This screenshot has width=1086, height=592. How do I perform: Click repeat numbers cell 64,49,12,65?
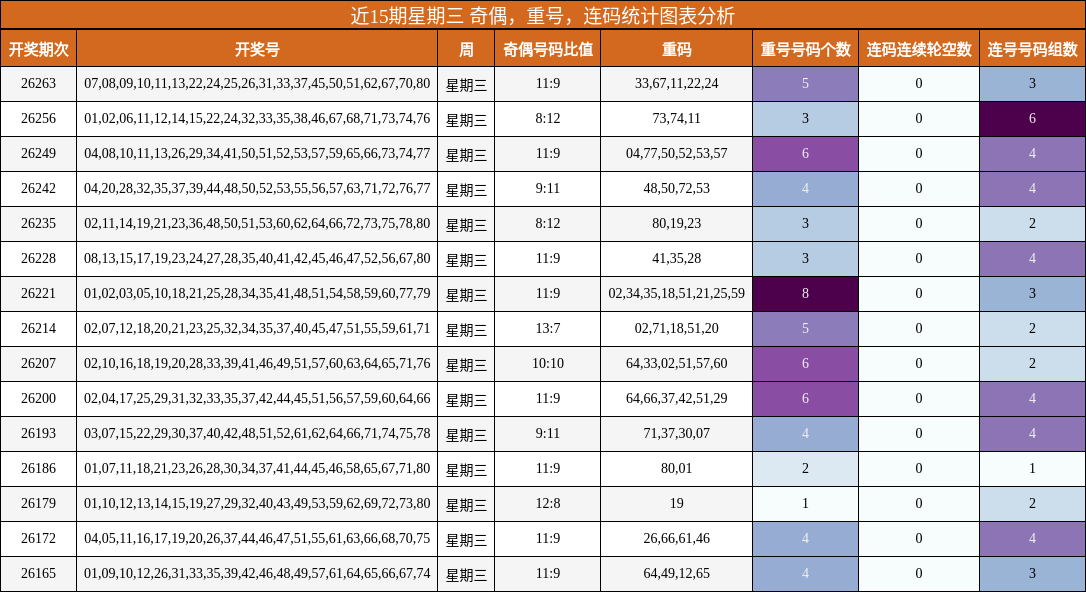coord(677,573)
